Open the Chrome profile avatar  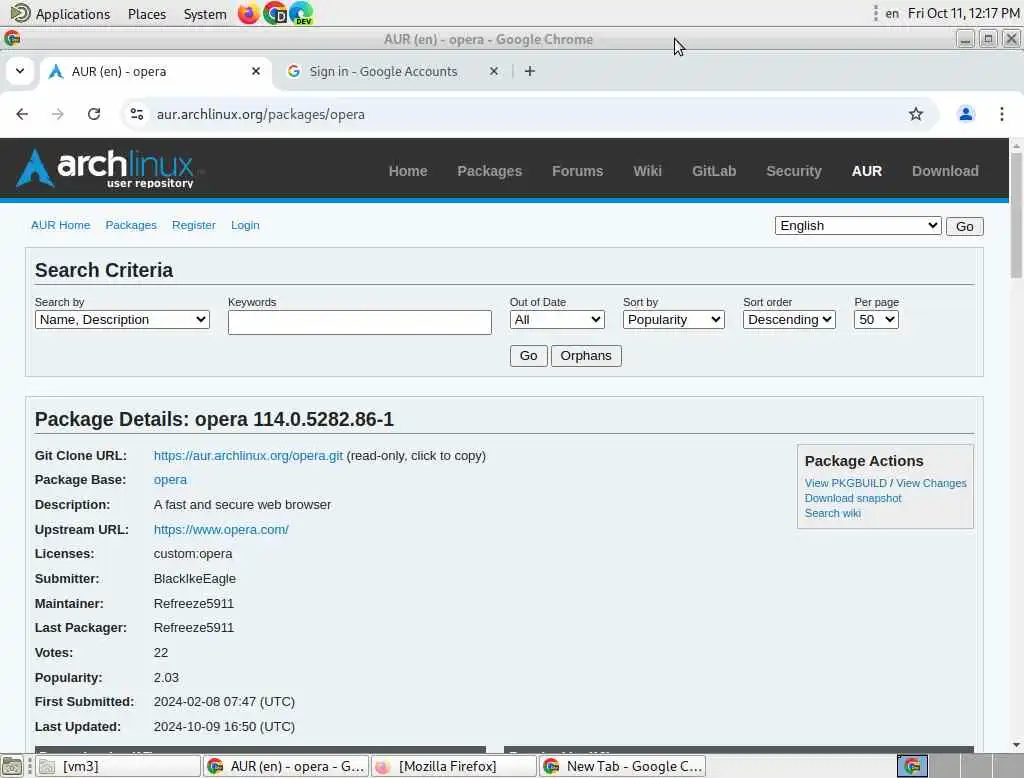tap(965, 114)
